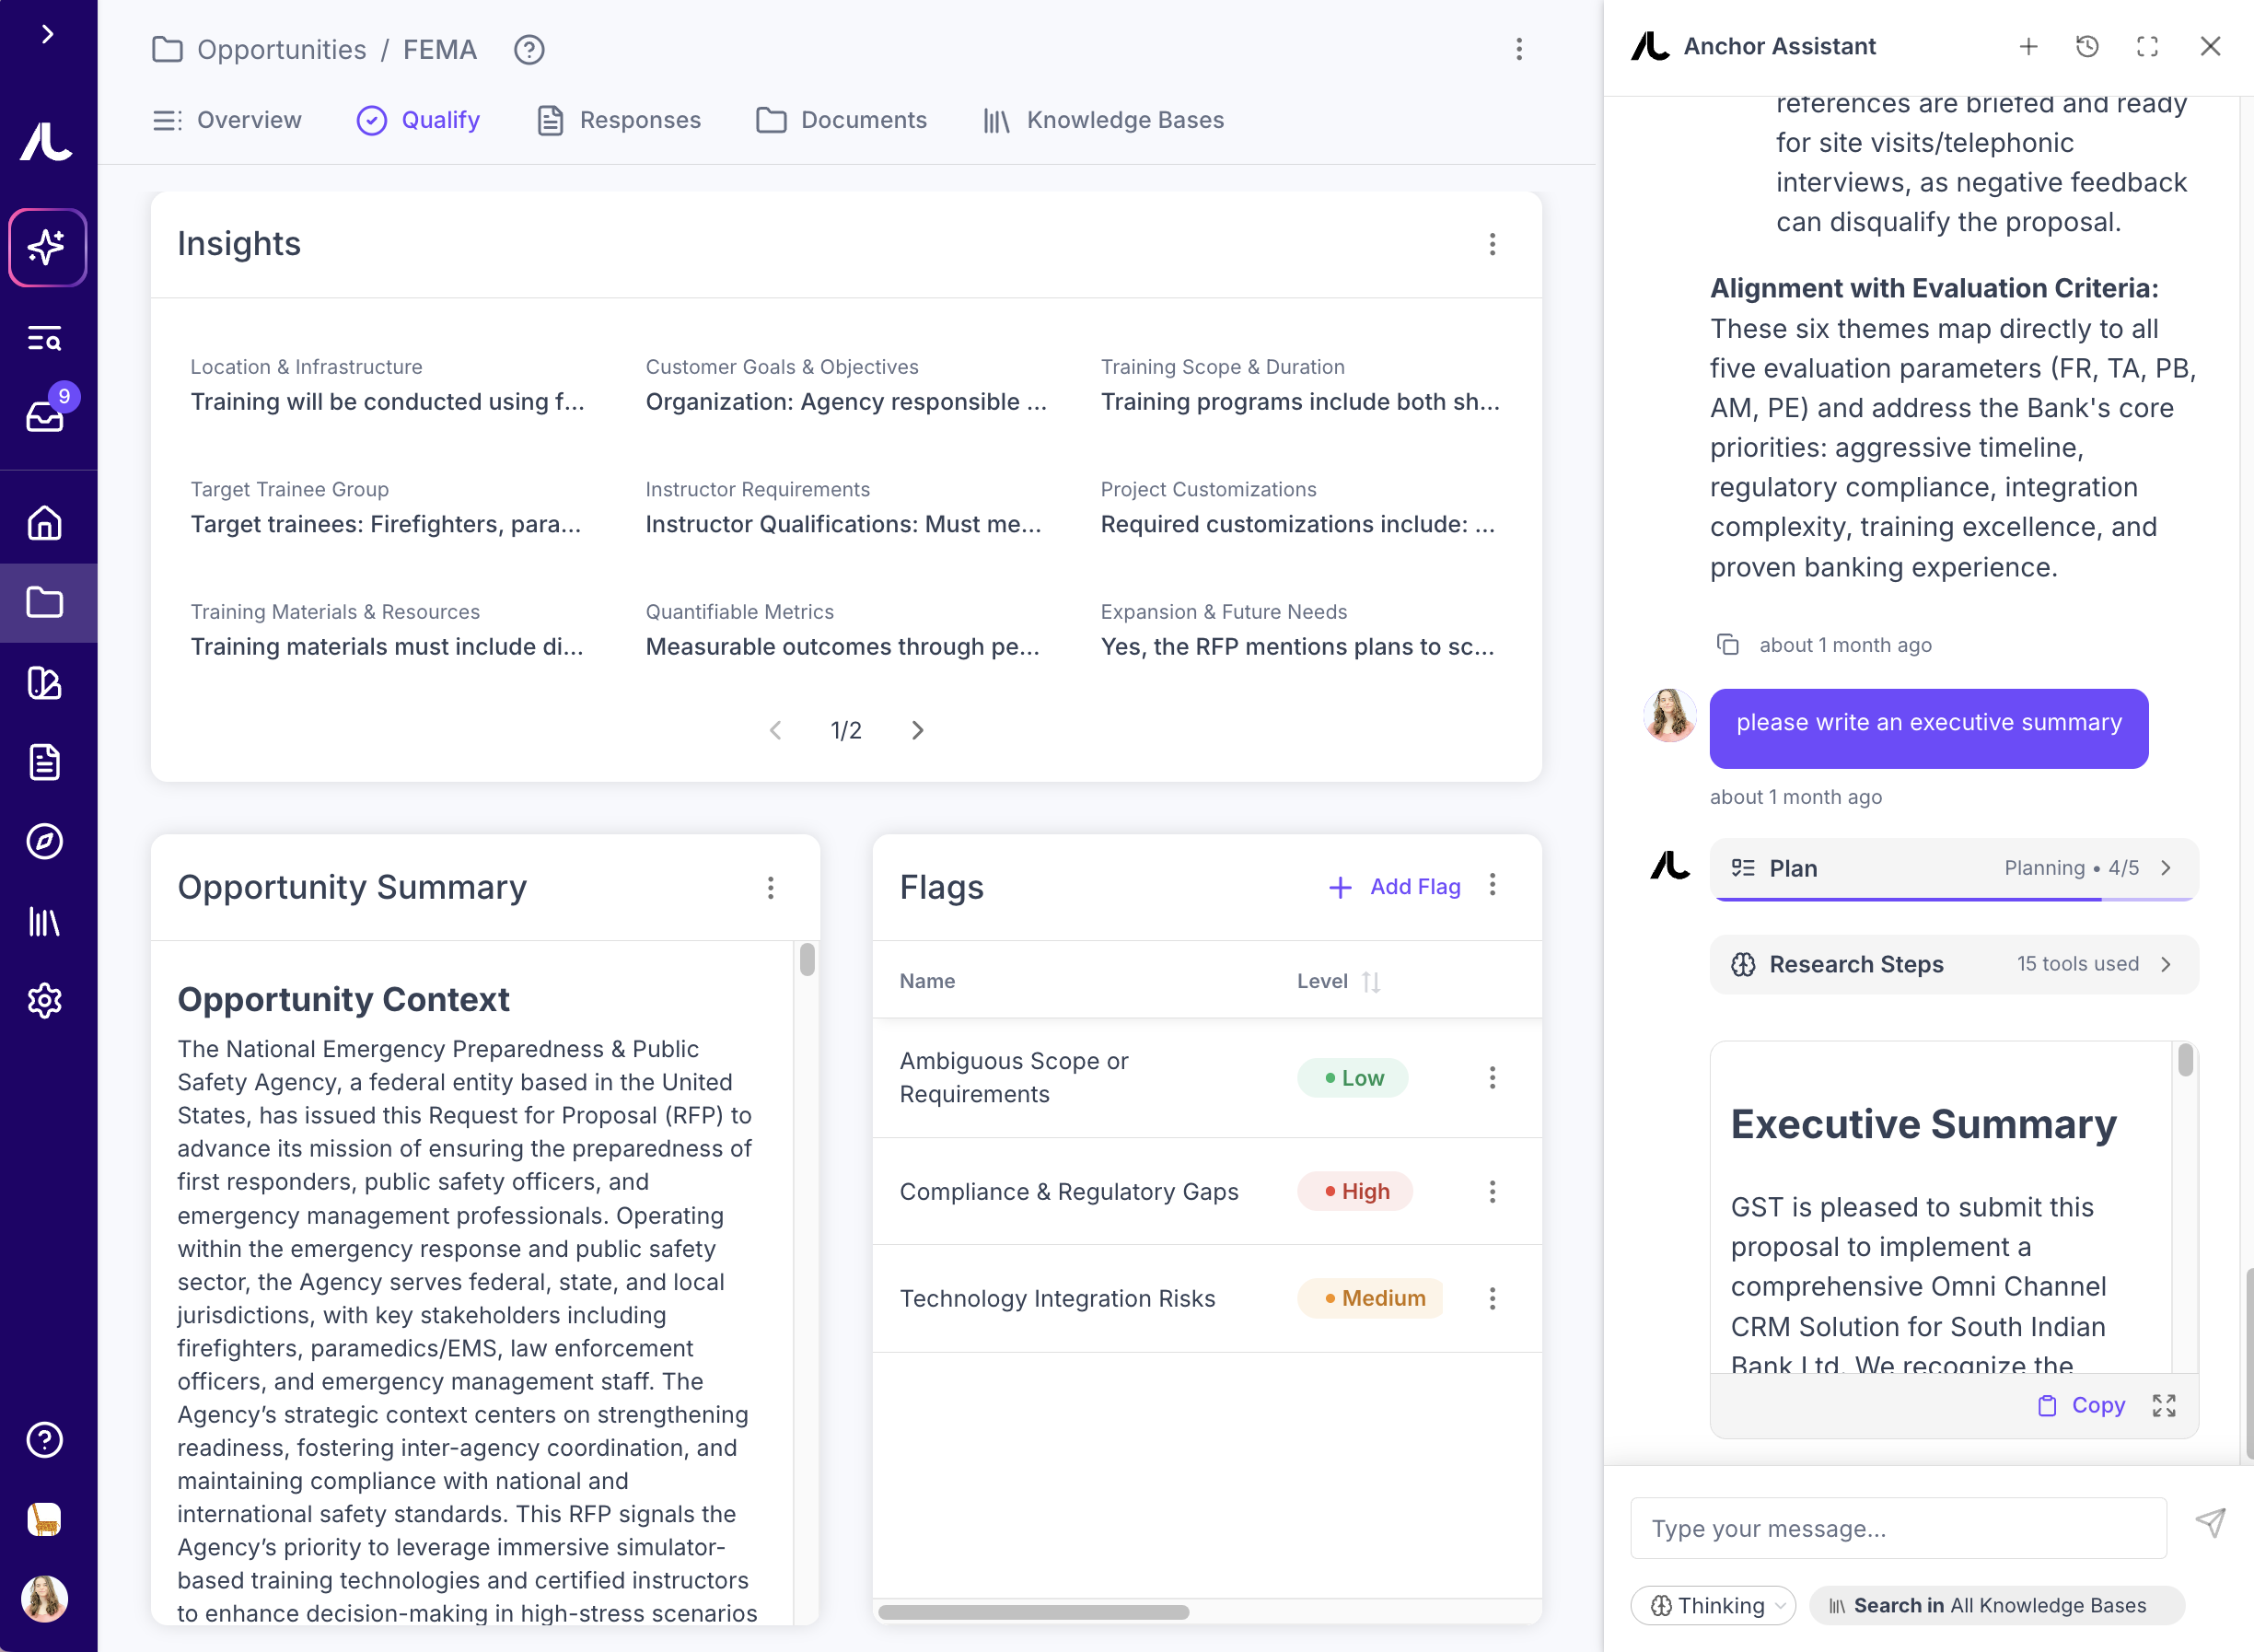
Task: Switch to the Qualify tab
Action: 419,120
